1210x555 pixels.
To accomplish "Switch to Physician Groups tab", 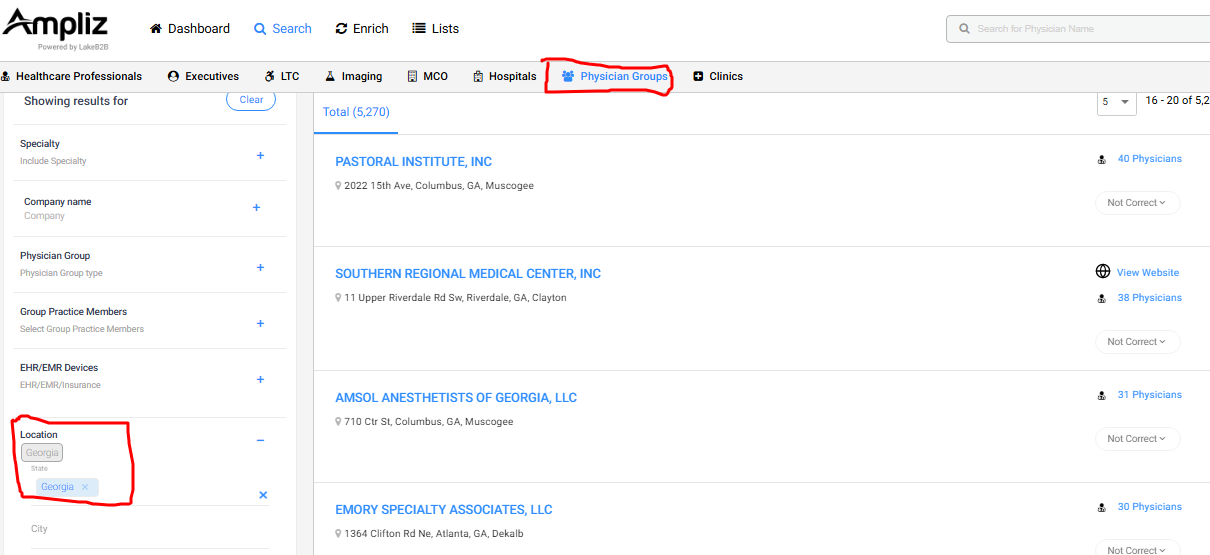I will (x=614, y=76).
